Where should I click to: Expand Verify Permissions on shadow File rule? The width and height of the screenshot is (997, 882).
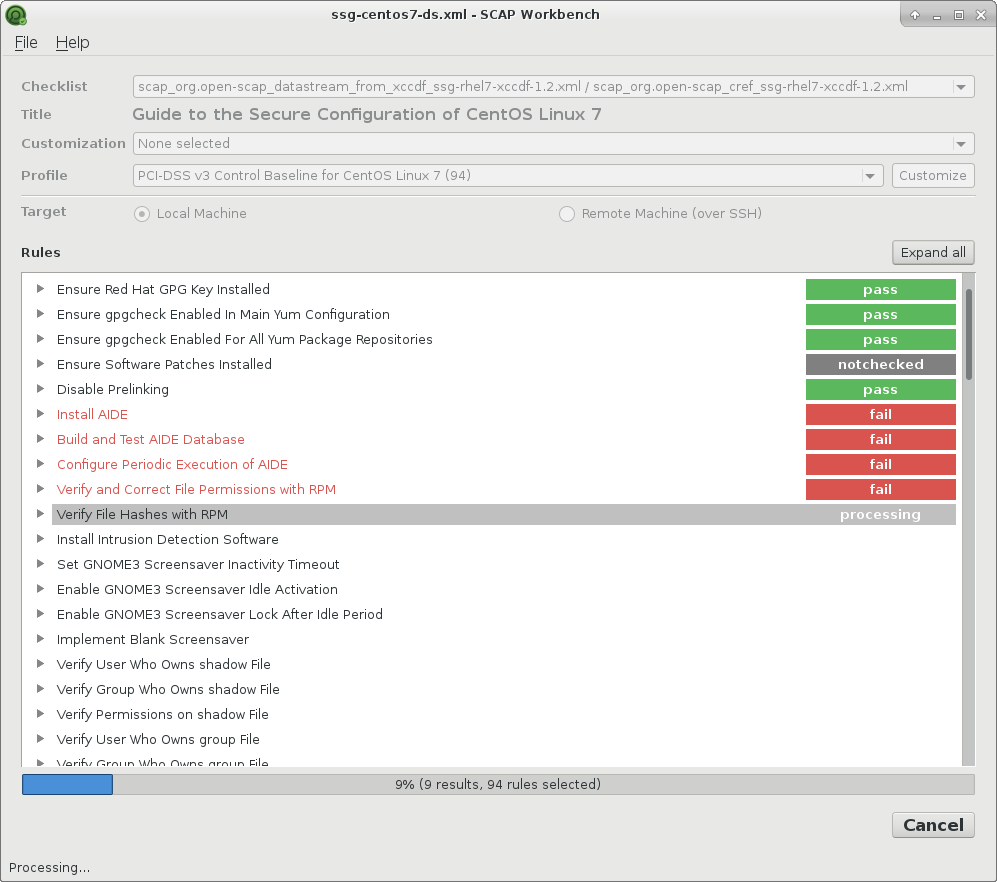(41, 714)
